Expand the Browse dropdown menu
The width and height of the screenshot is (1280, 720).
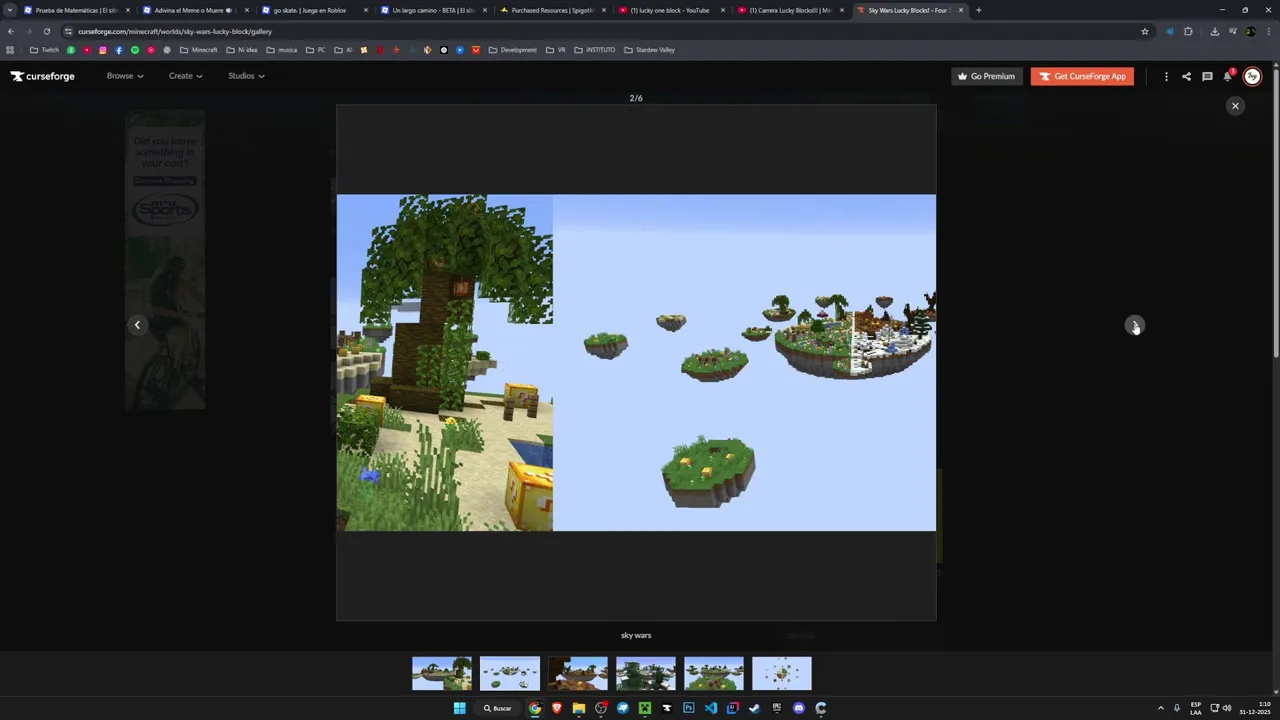coord(125,76)
